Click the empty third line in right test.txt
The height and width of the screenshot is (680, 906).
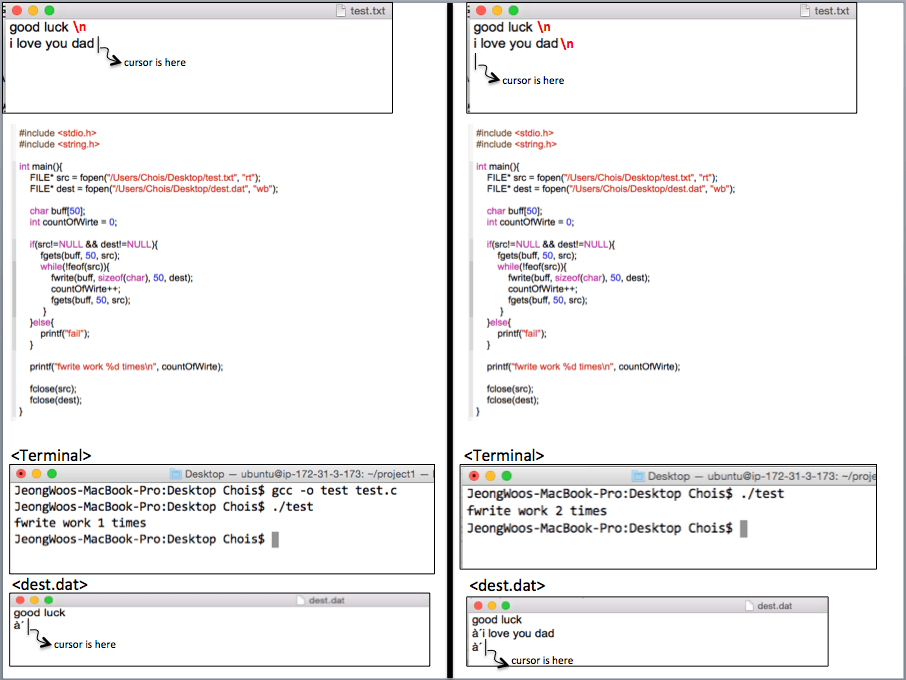click(476, 61)
